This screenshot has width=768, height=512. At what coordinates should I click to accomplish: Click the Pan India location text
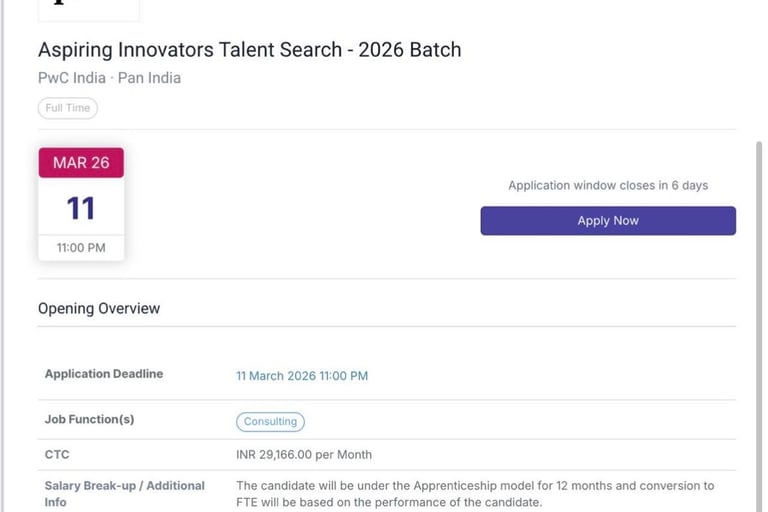(x=149, y=78)
